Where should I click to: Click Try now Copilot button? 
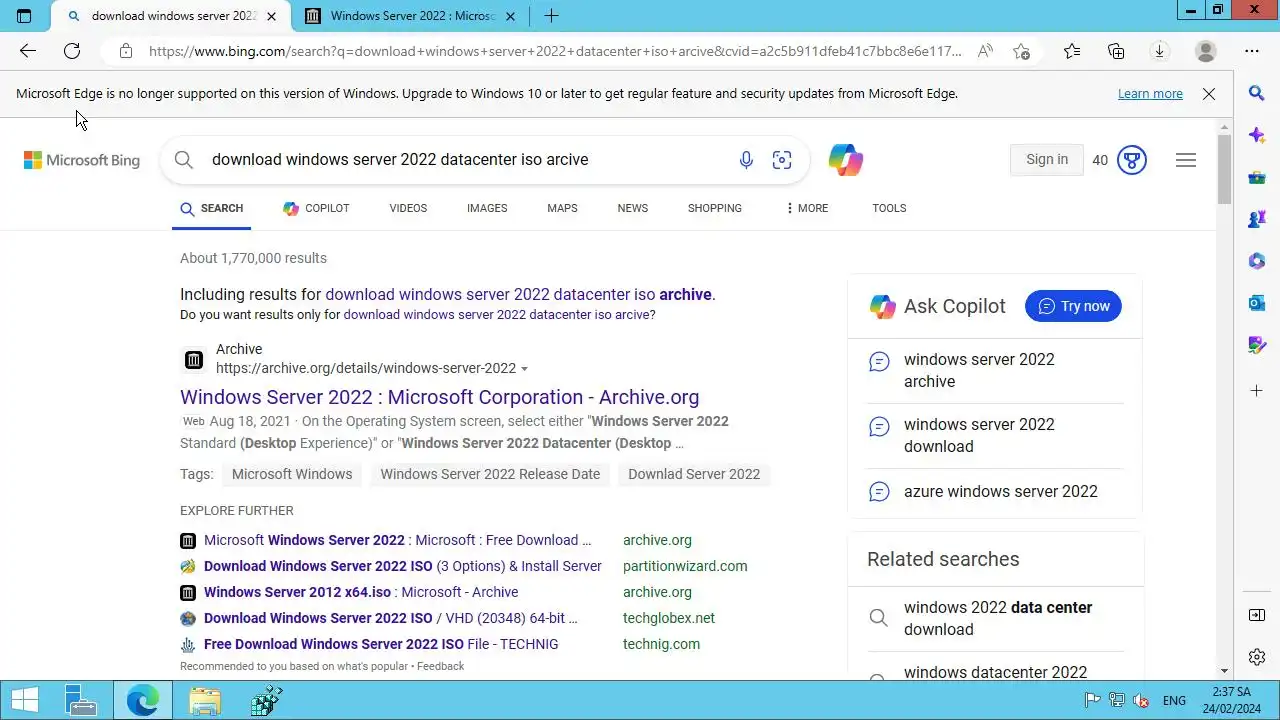point(1073,306)
